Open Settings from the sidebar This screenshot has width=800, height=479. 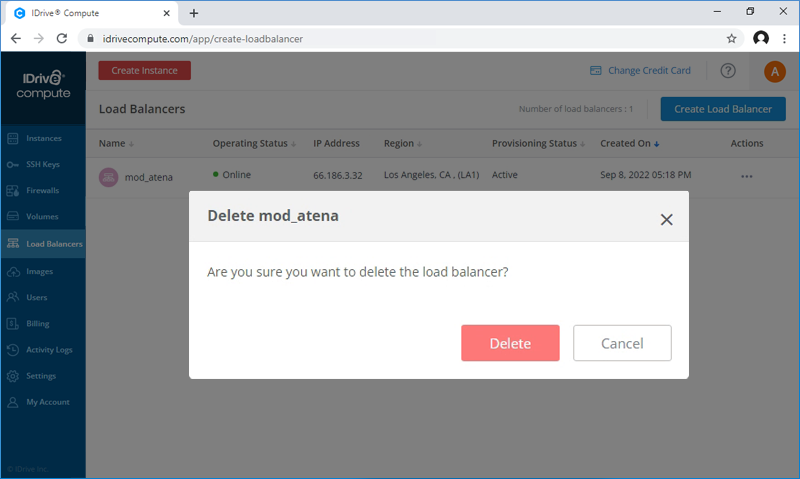pyautogui.click(x=41, y=376)
